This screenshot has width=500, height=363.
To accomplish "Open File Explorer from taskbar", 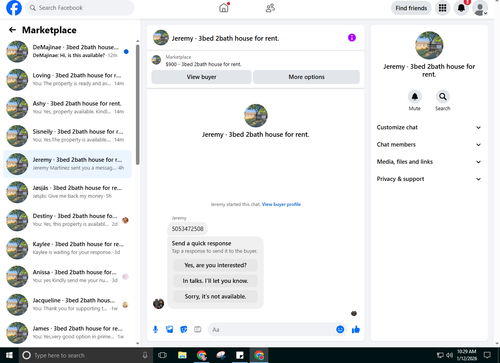I will tap(182, 355).
